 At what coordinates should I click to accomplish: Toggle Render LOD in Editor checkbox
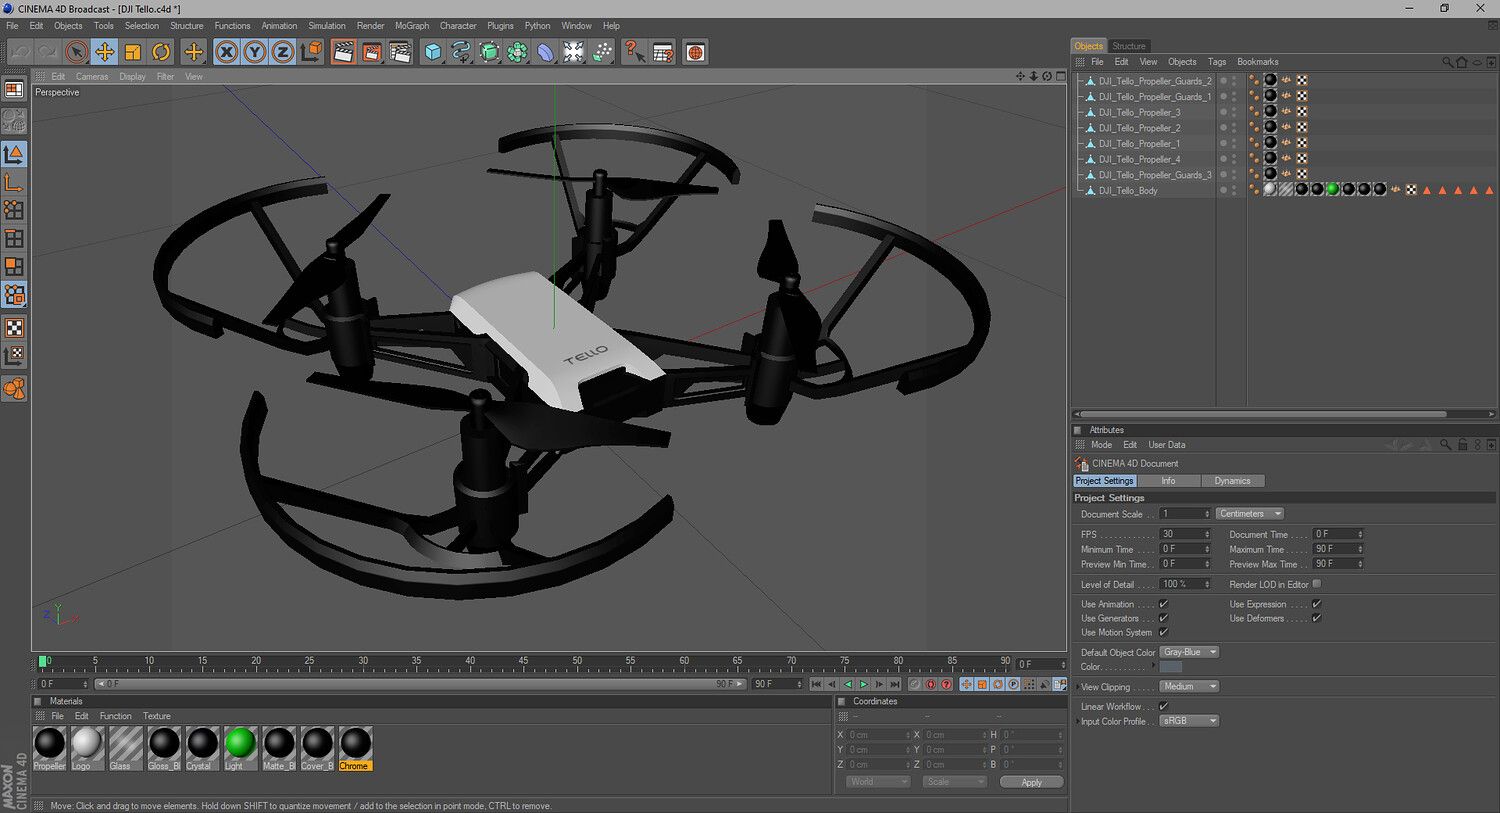pyautogui.click(x=1317, y=584)
